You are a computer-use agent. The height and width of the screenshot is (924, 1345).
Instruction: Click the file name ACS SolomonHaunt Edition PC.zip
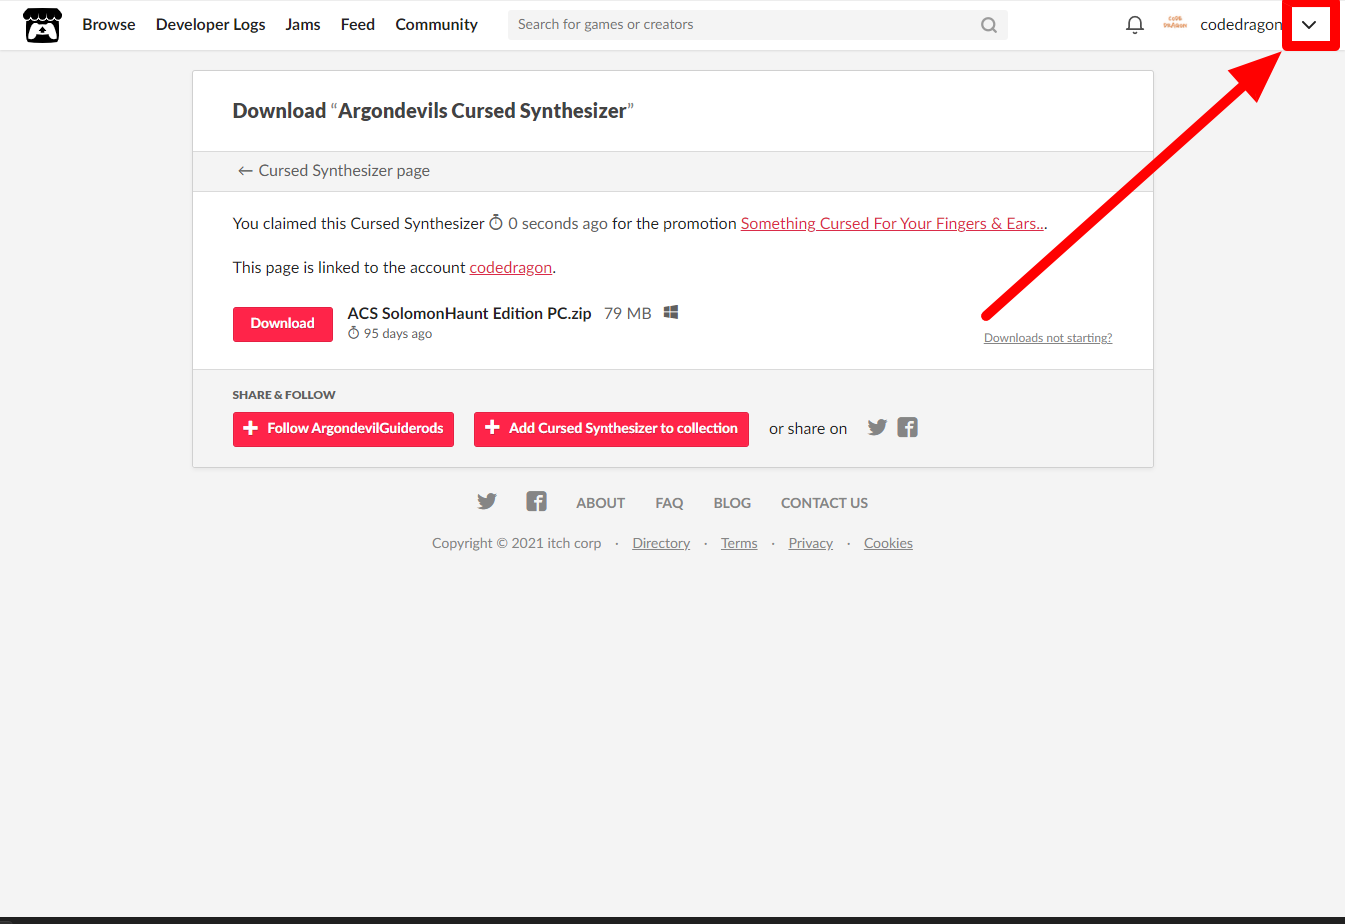pyautogui.click(x=469, y=314)
